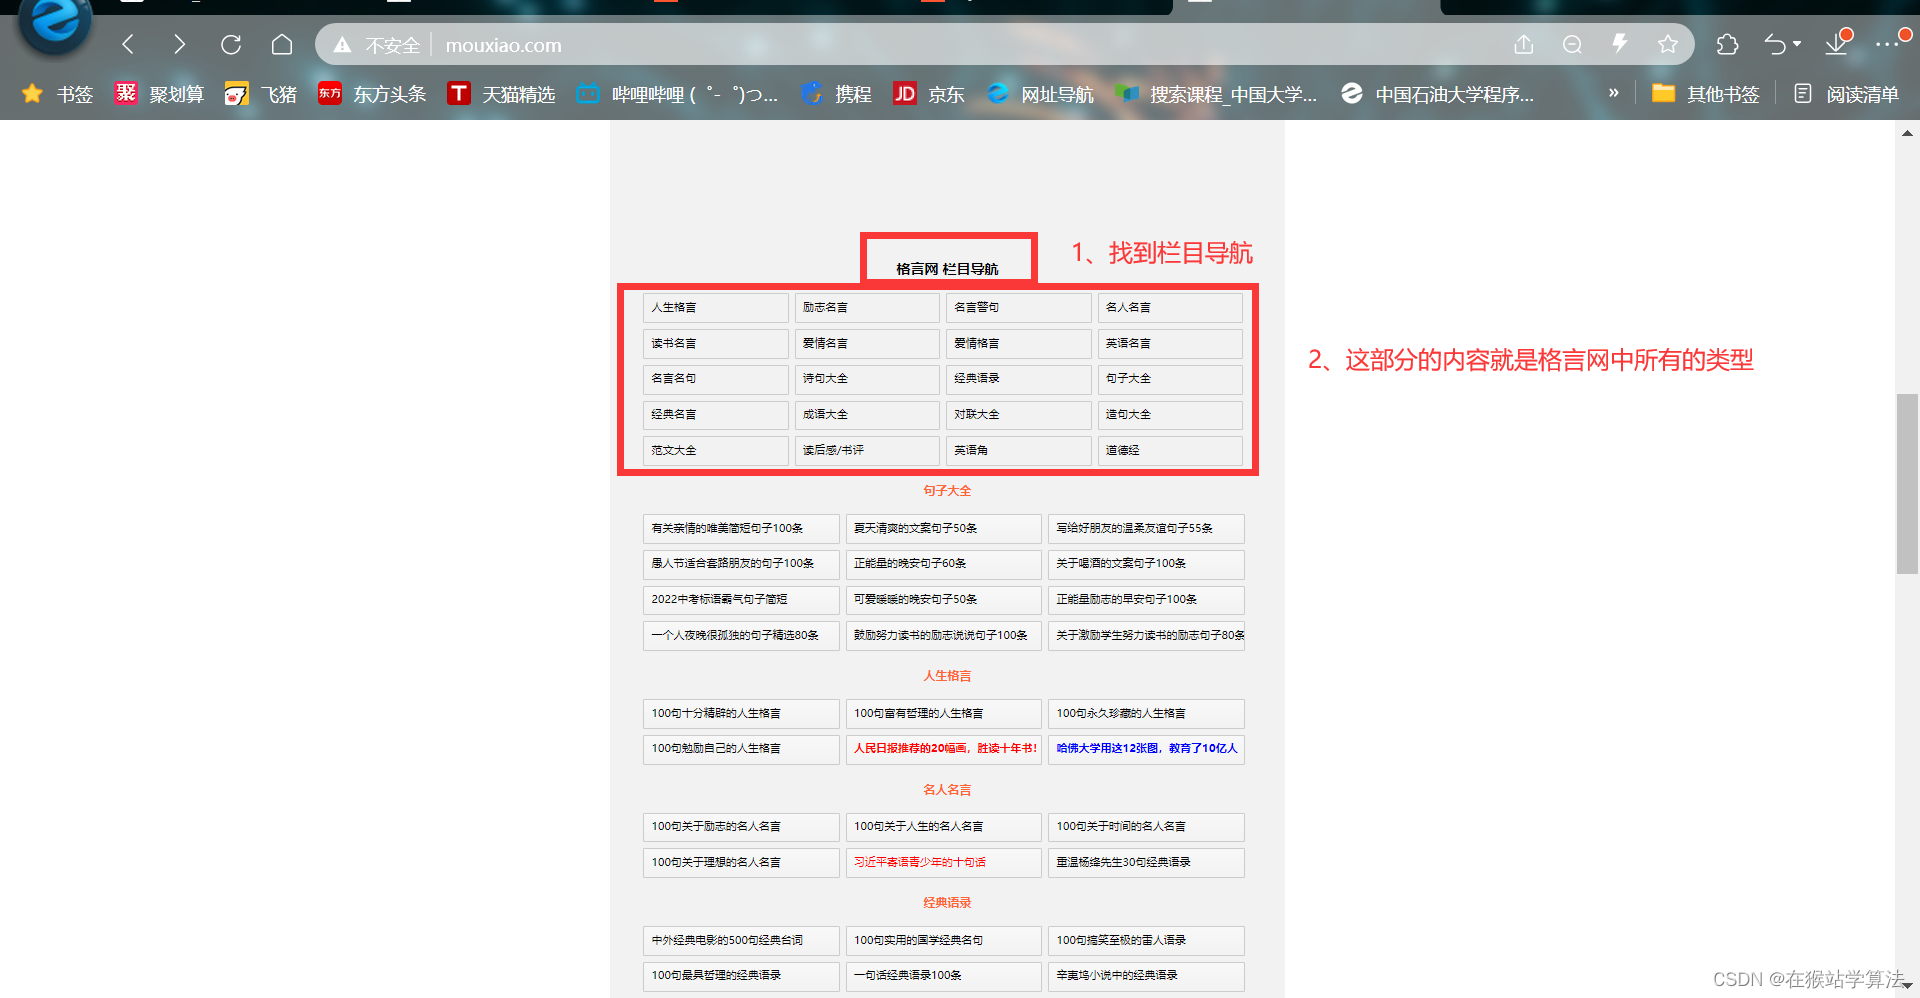The width and height of the screenshot is (1920, 998).
Task: Open the 天猫精选 bookmark
Action: coord(501,94)
